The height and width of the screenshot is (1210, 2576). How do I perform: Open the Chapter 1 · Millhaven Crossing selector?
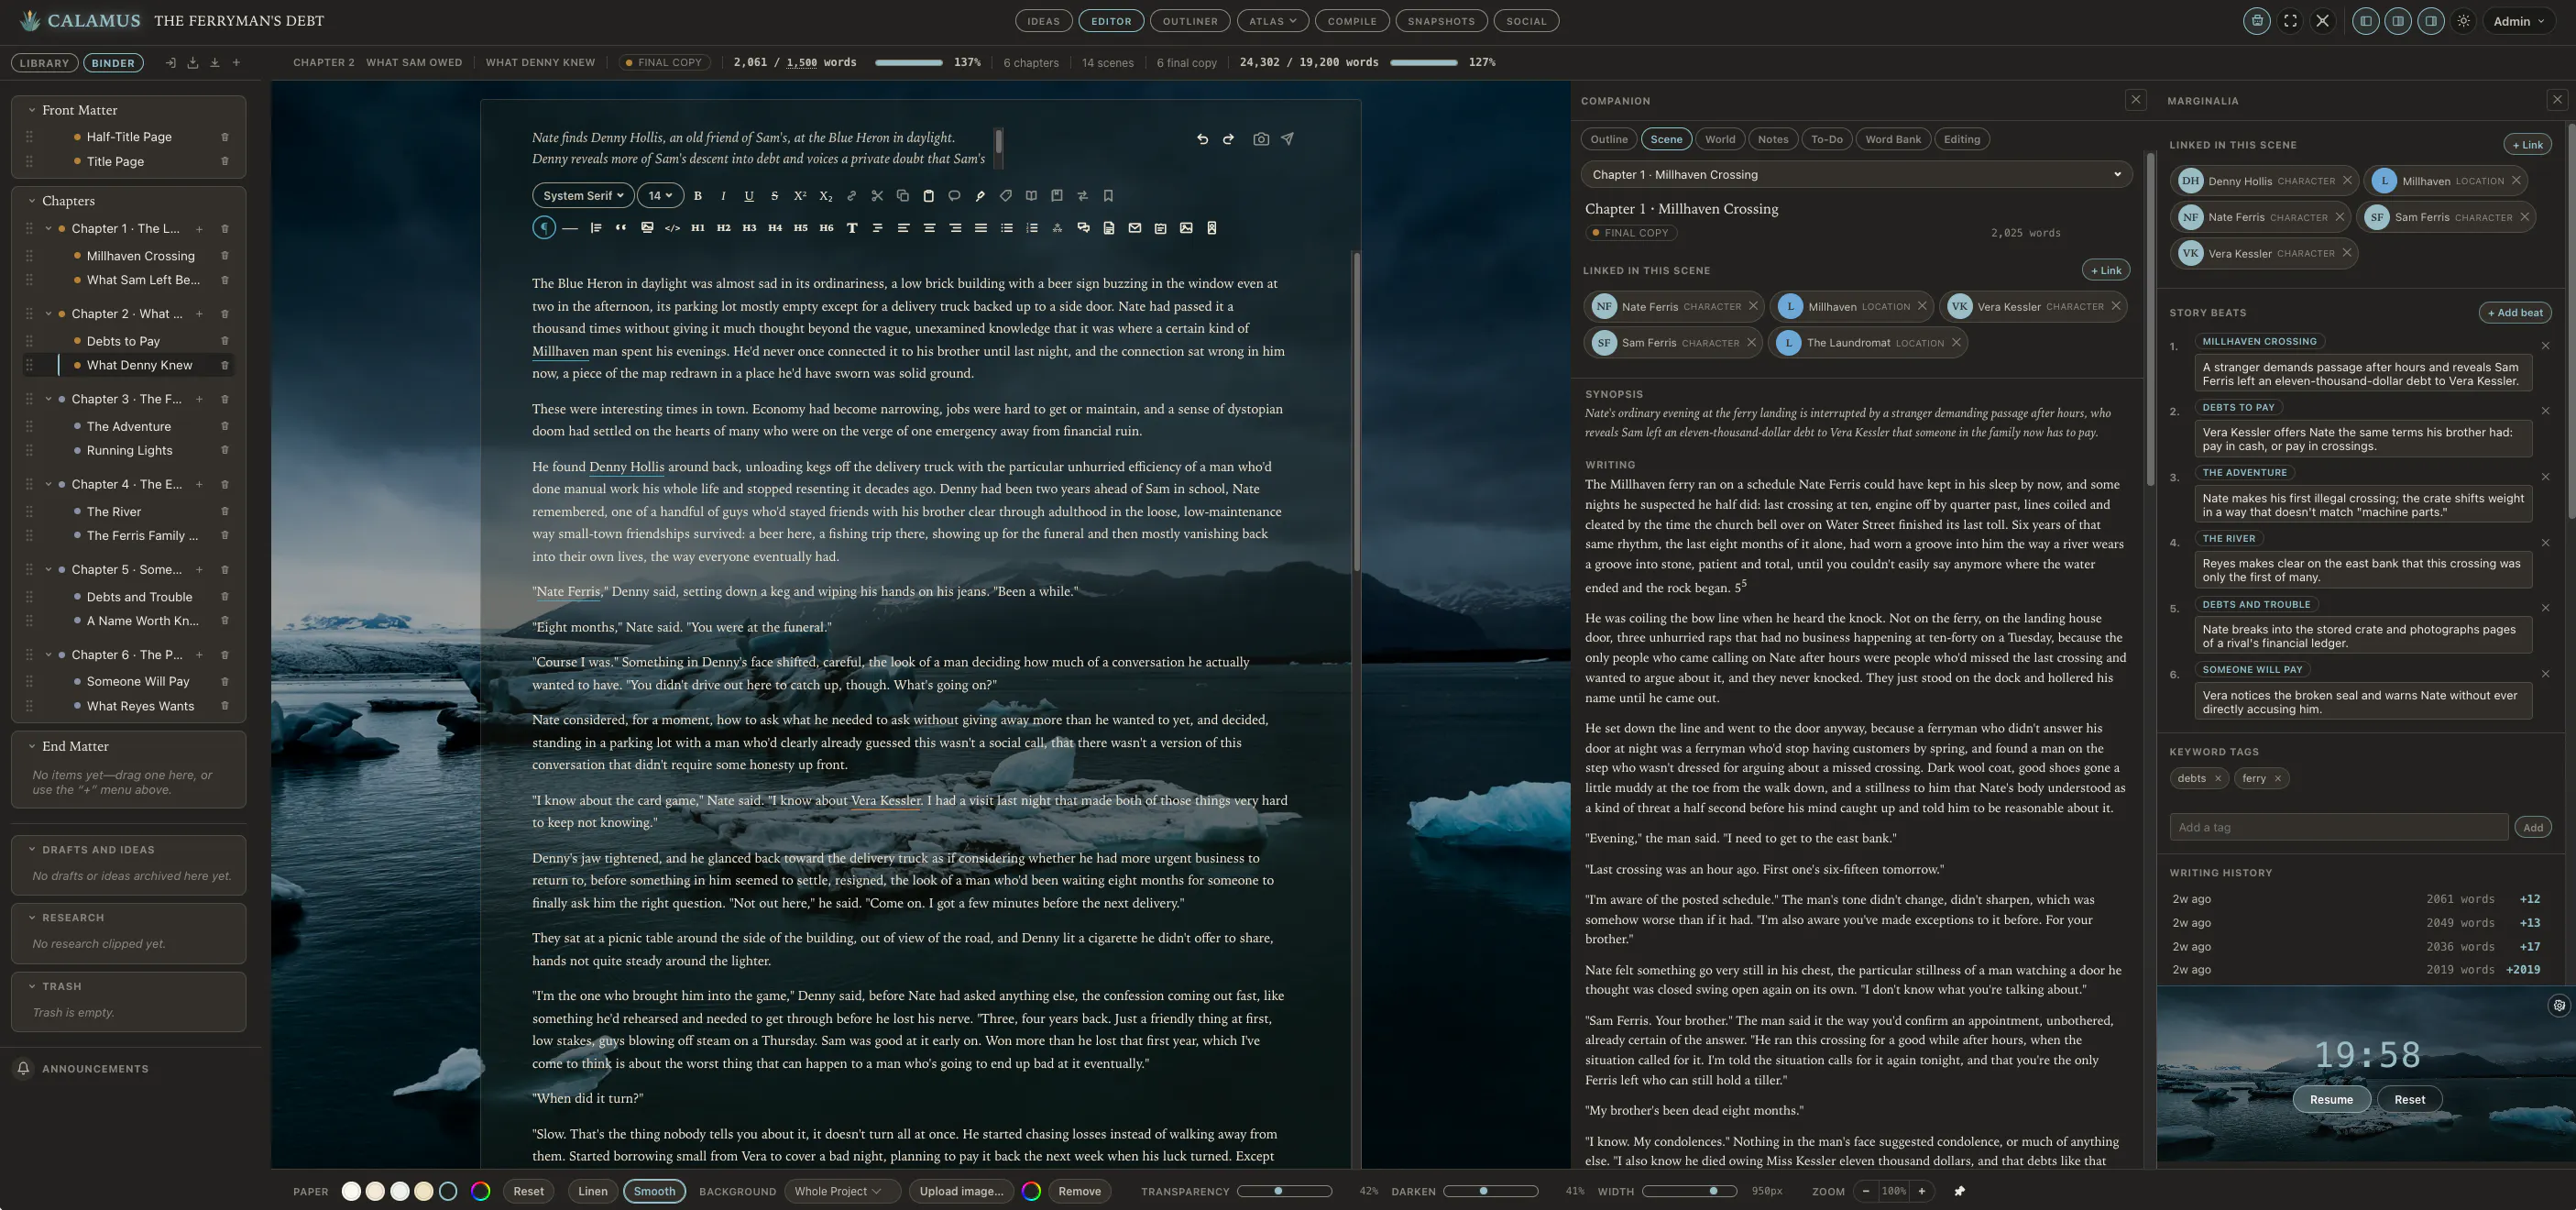(1856, 175)
